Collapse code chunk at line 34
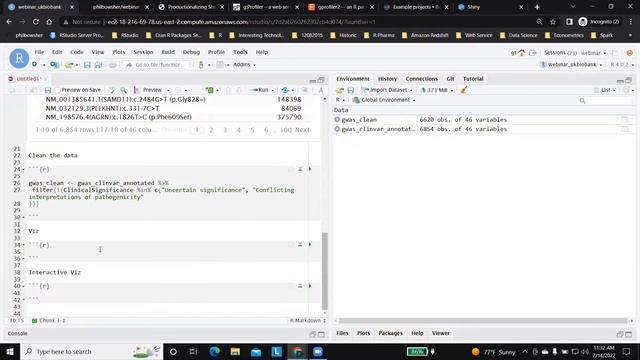The width and height of the screenshot is (640, 360). coord(23,245)
